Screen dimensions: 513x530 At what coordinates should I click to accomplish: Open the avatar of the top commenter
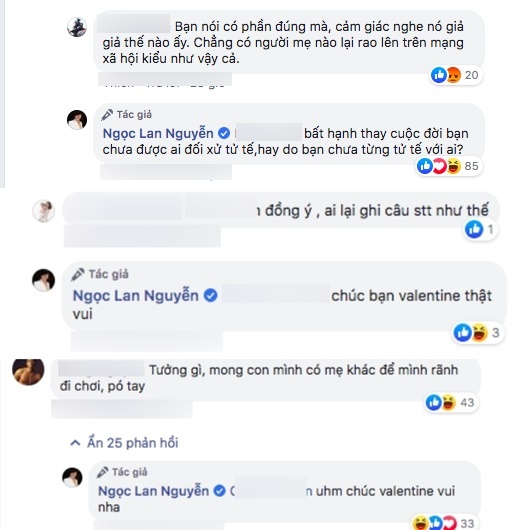click(x=77, y=27)
